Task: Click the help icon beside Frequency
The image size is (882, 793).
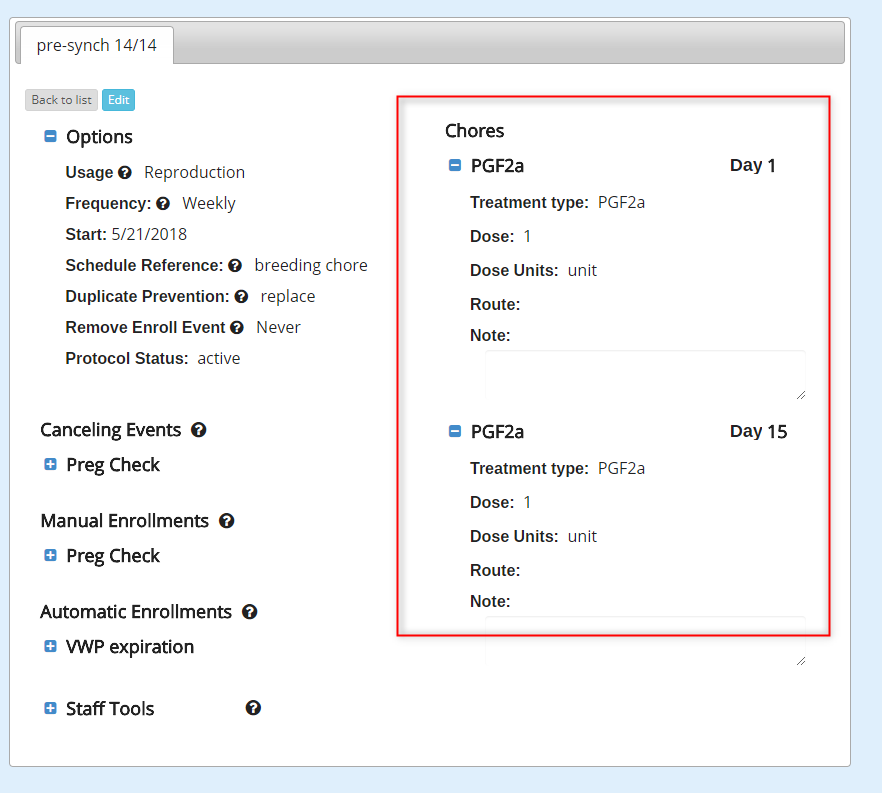Action: tap(163, 204)
